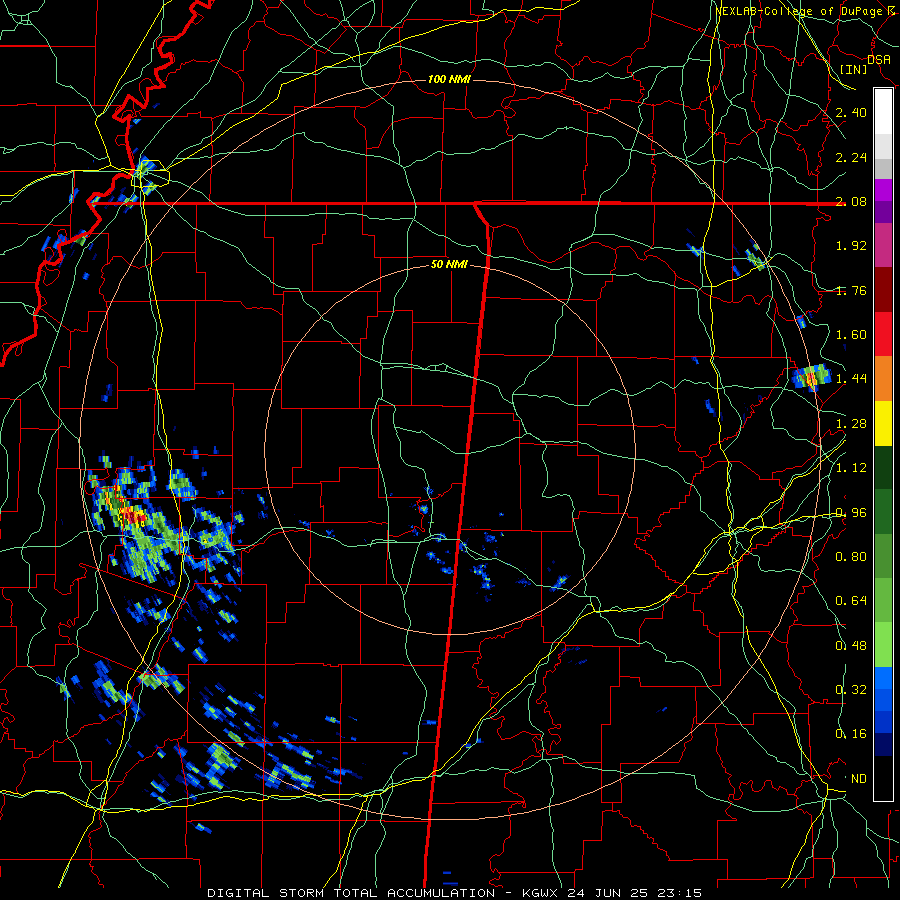Screen dimensions: 900x900
Task: Select the dark purple swatch in the legend
Action: pos(883,212)
